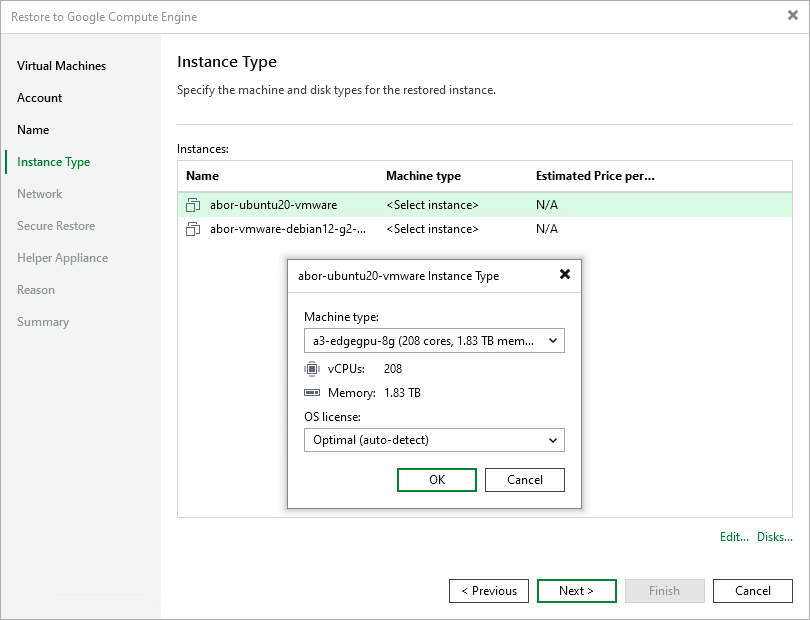This screenshot has width=810, height=620.
Task: Click <Select instance> for abor-vmware-debian12-g2
Action: (432, 229)
